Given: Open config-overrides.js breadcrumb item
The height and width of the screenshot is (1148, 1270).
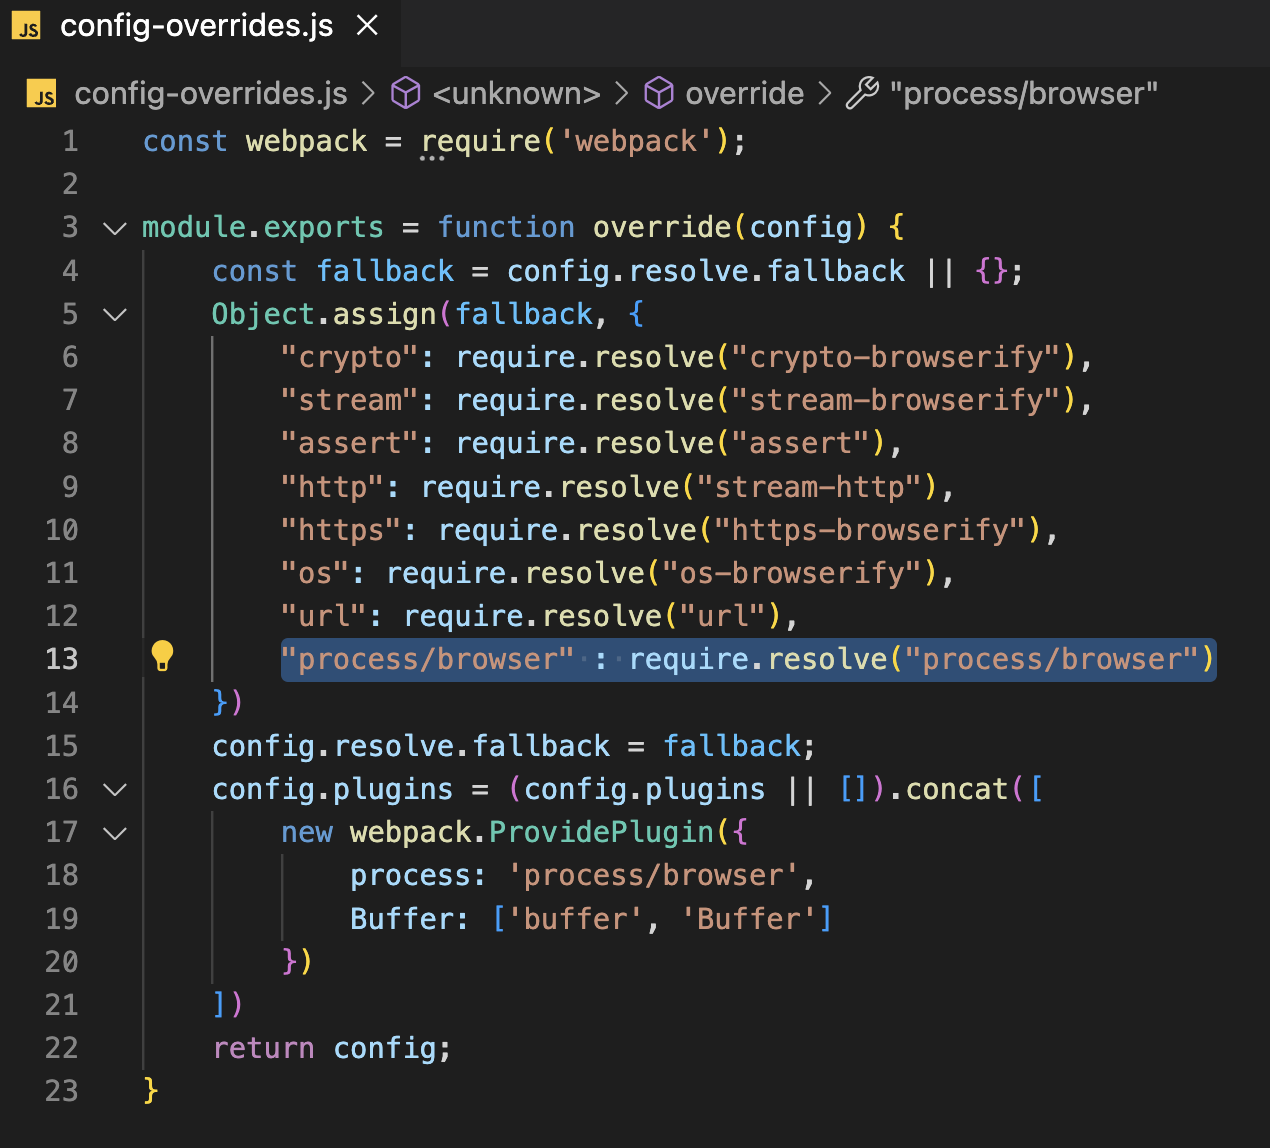Looking at the screenshot, I should (211, 93).
